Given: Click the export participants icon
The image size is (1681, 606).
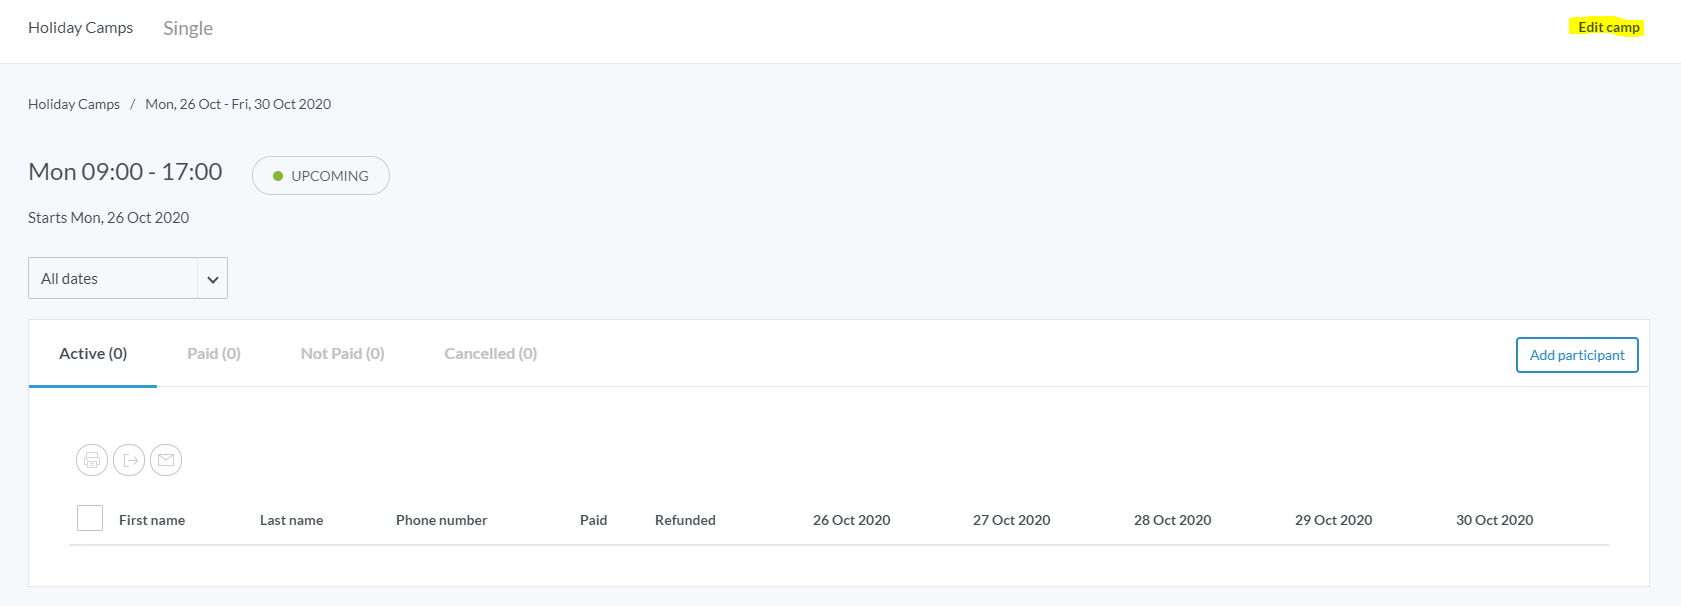Looking at the screenshot, I should pos(129,460).
